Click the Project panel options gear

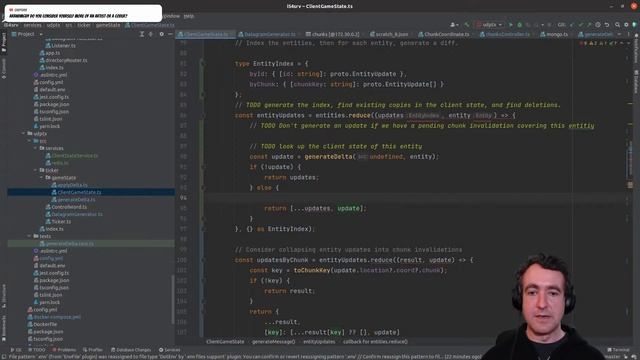click(161, 34)
